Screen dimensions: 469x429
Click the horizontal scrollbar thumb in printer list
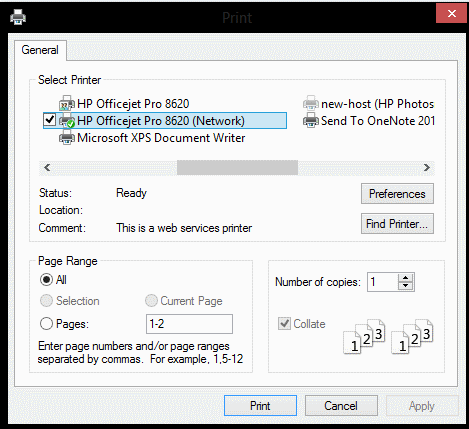(x=237, y=167)
